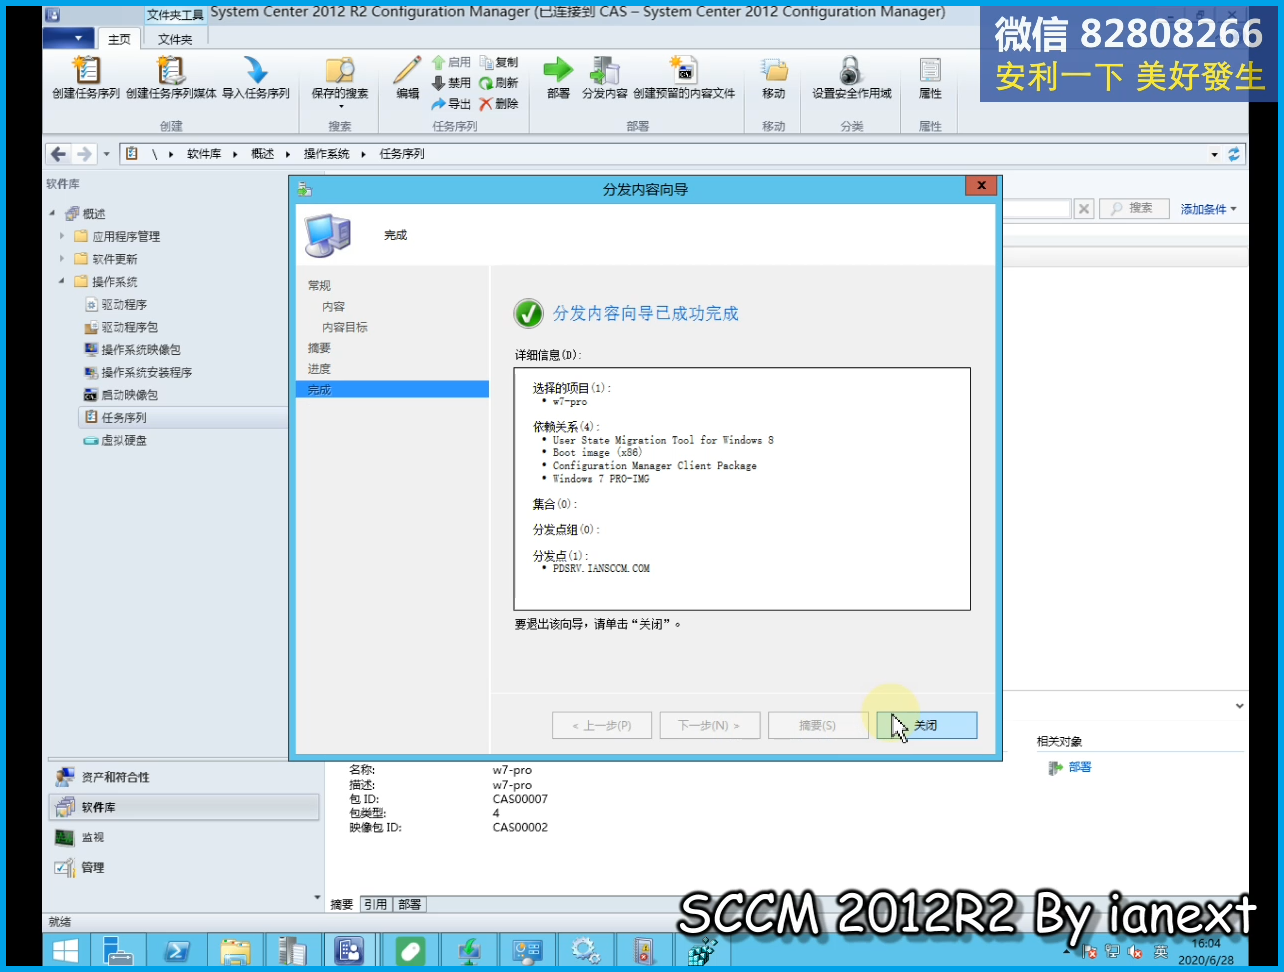Click the back navigation arrow
The height and width of the screenshot is (972, 1284).
[x=59, y=154]
